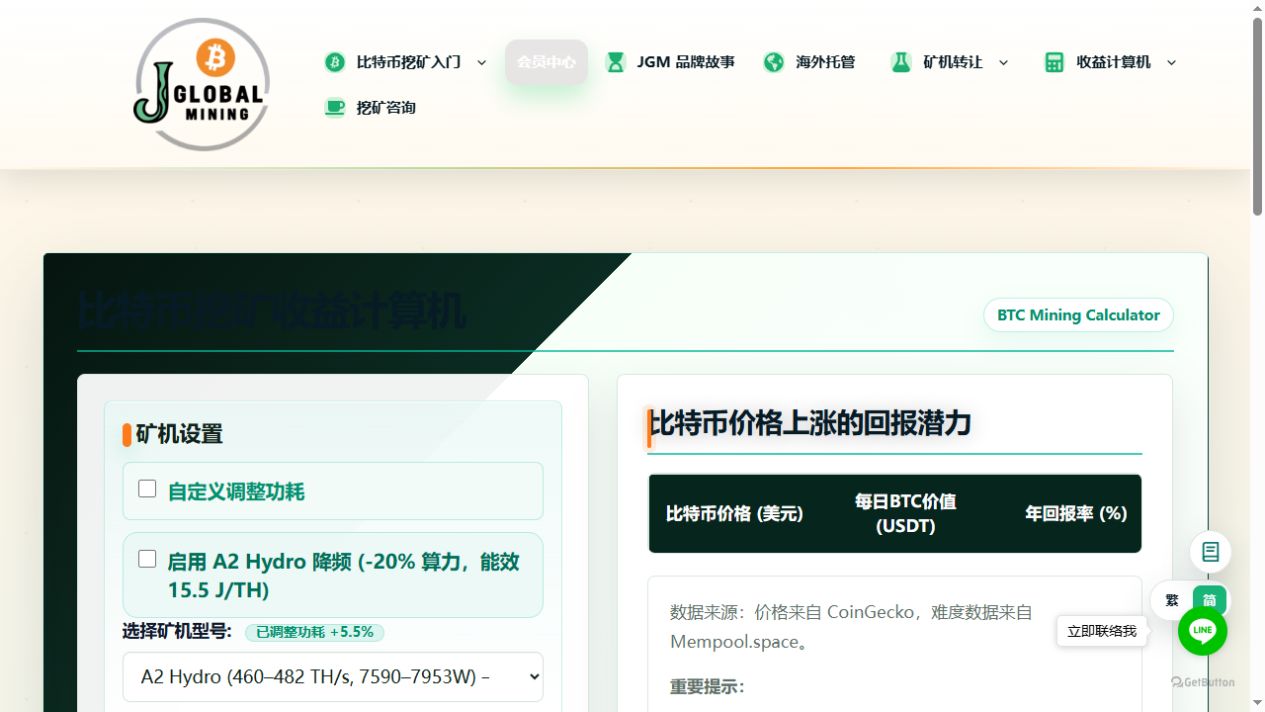1265x712 pixels.
Task: Click the flask icon beside 矿机转让
Action: coord(901,62)
